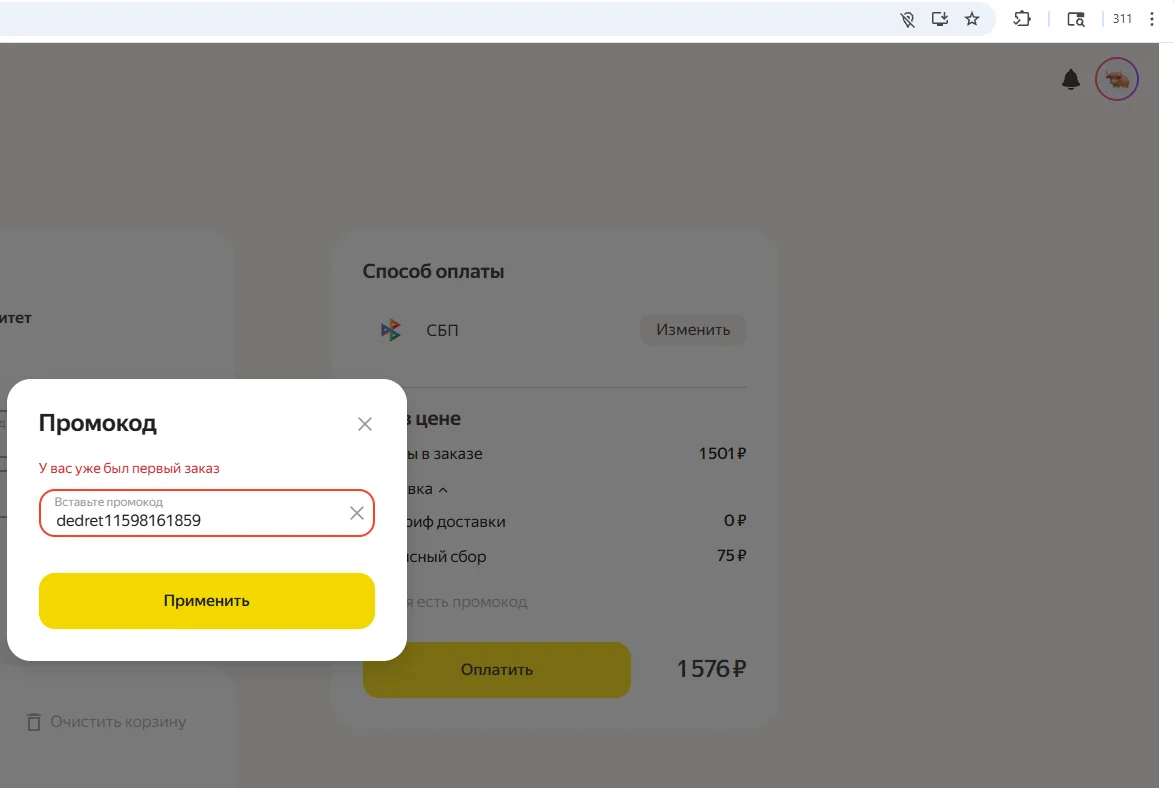Click the trash can icon by корзину

[x=34, y=722]
